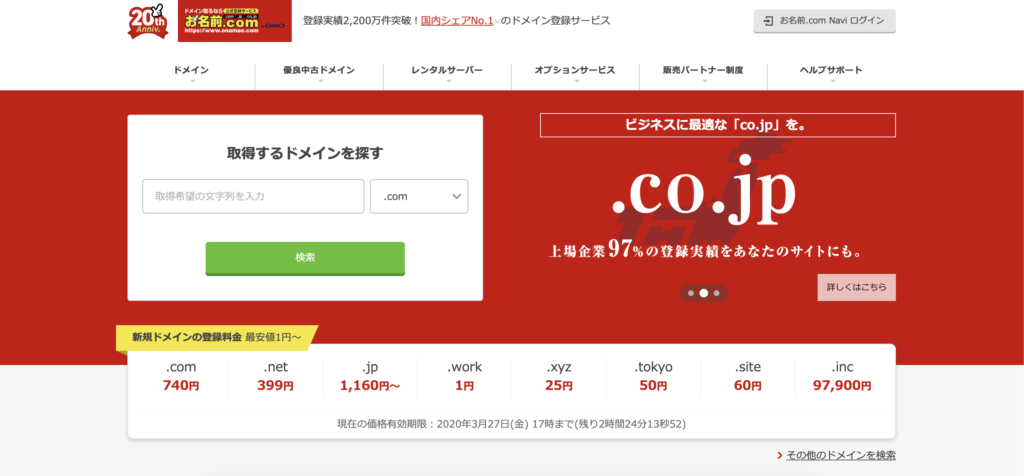
Task: Open the お名前.com logo banner
Action: pos(234,22)
